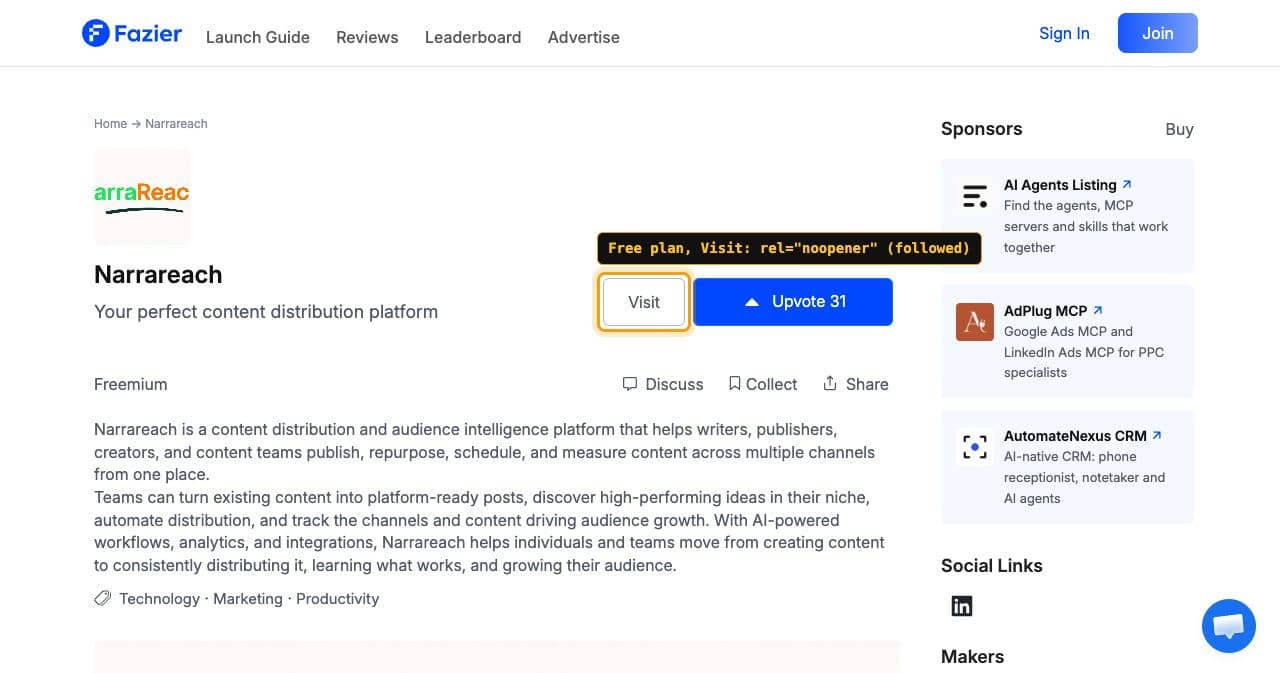Click tagline "Your perfect content distribution platform"
The image size is (1280, 673).
[x=266, y=312]
